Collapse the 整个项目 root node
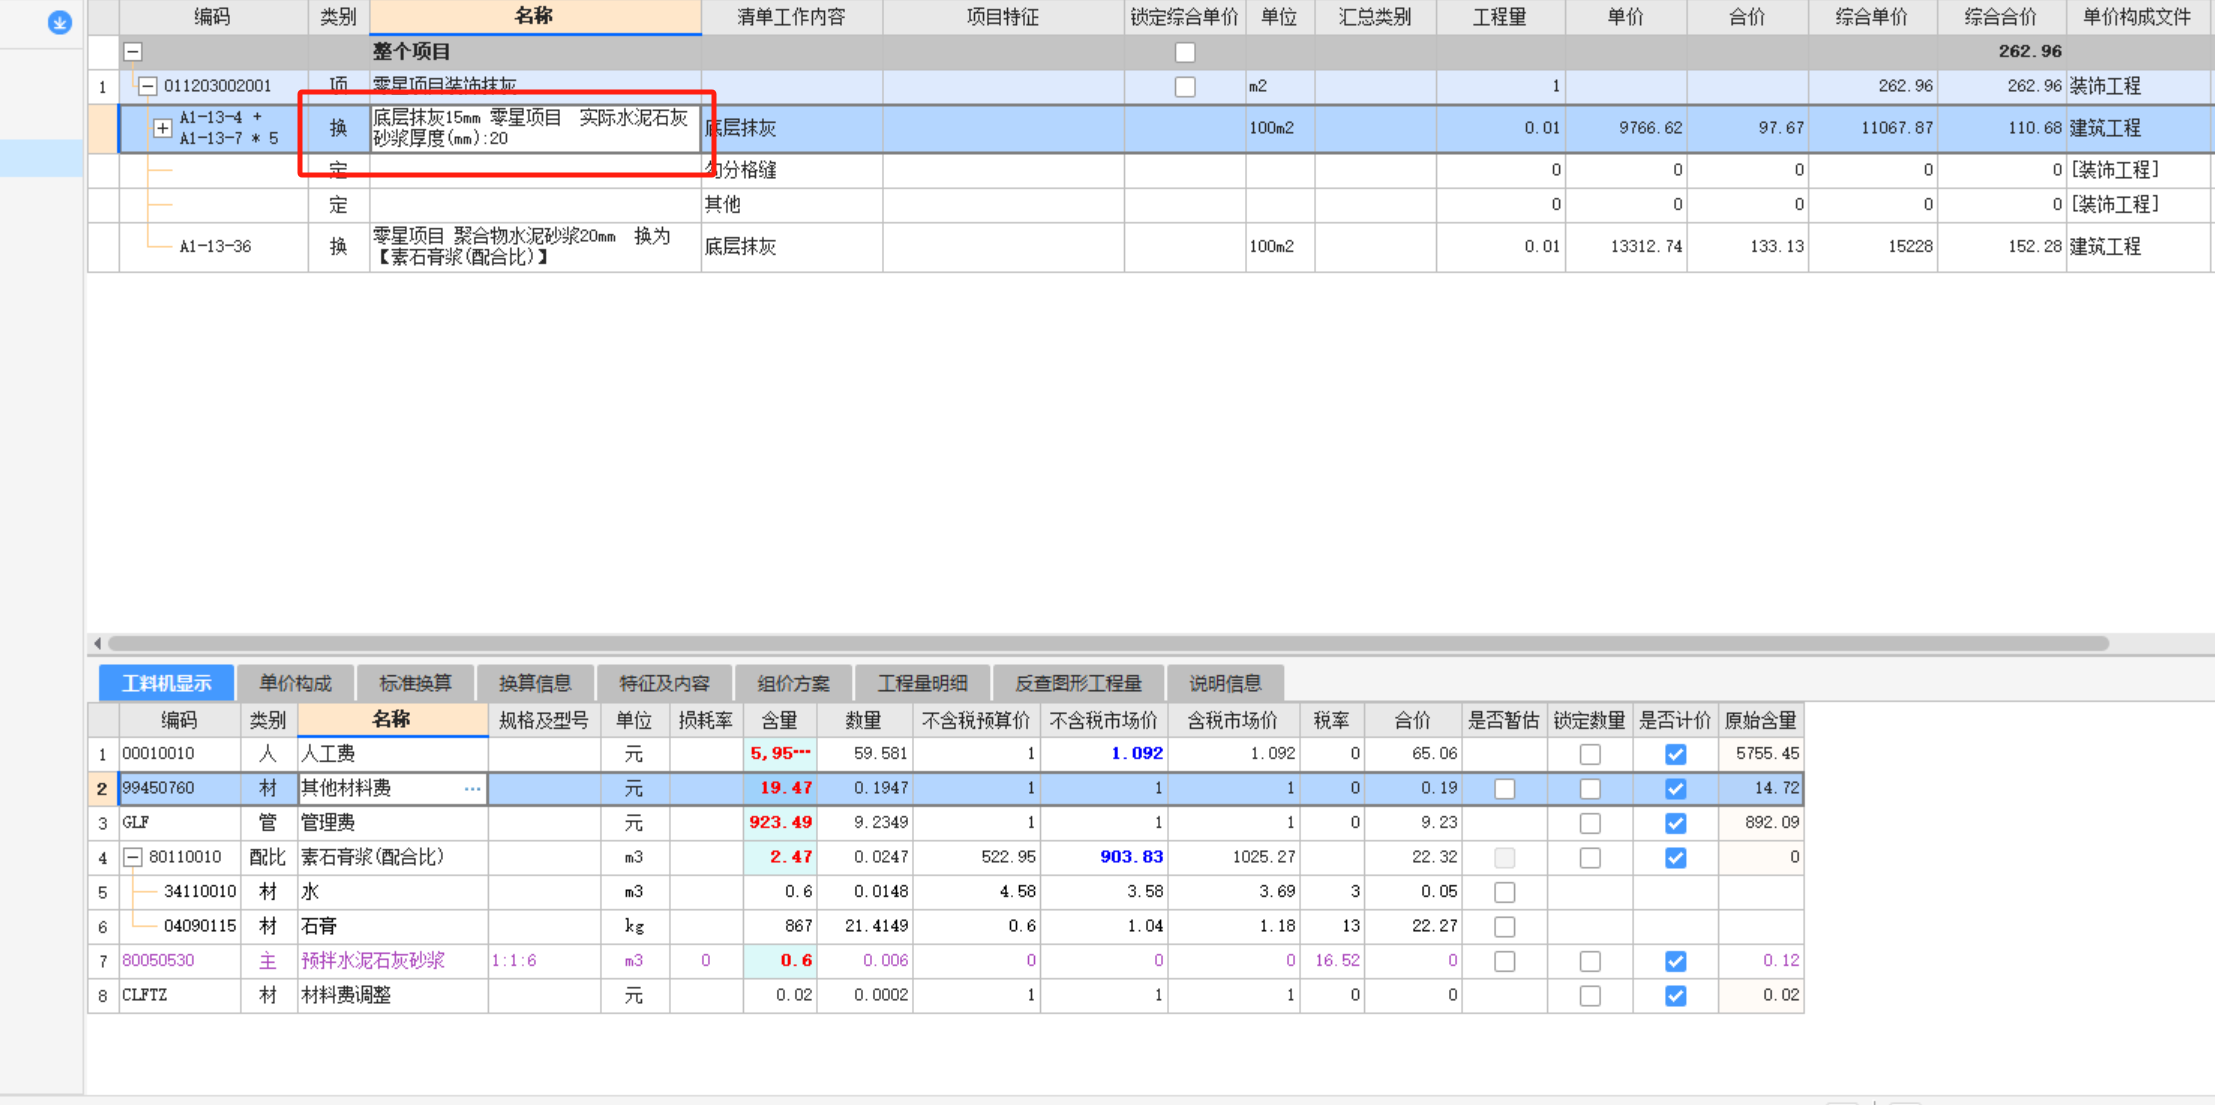 point(133,52)
